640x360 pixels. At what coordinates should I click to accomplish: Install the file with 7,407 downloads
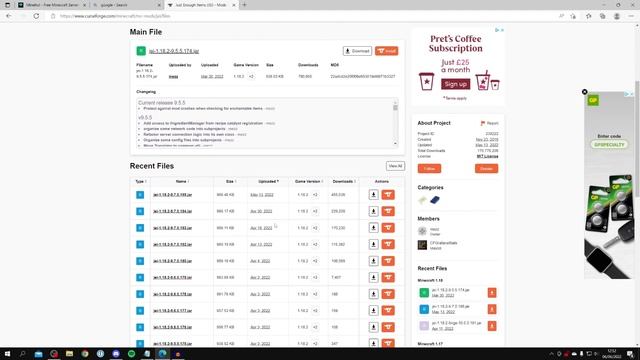[388, 277]
